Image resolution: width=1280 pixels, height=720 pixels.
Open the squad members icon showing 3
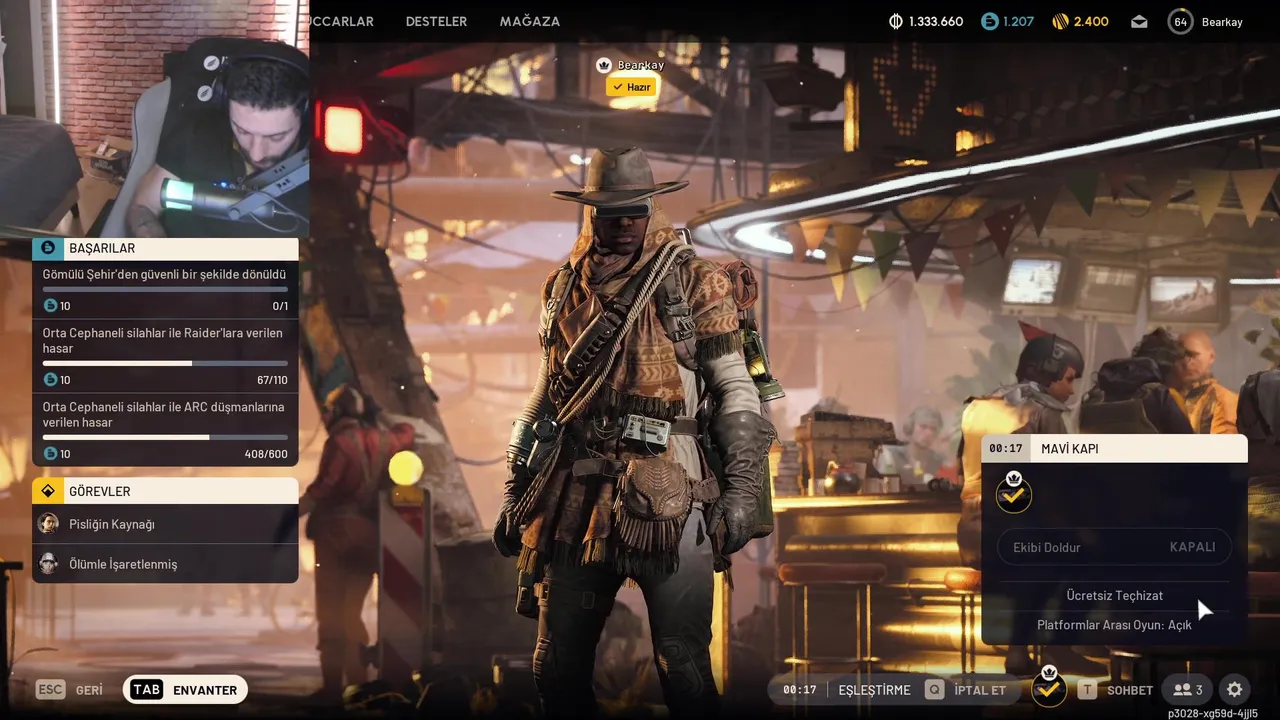[1188, 690]
